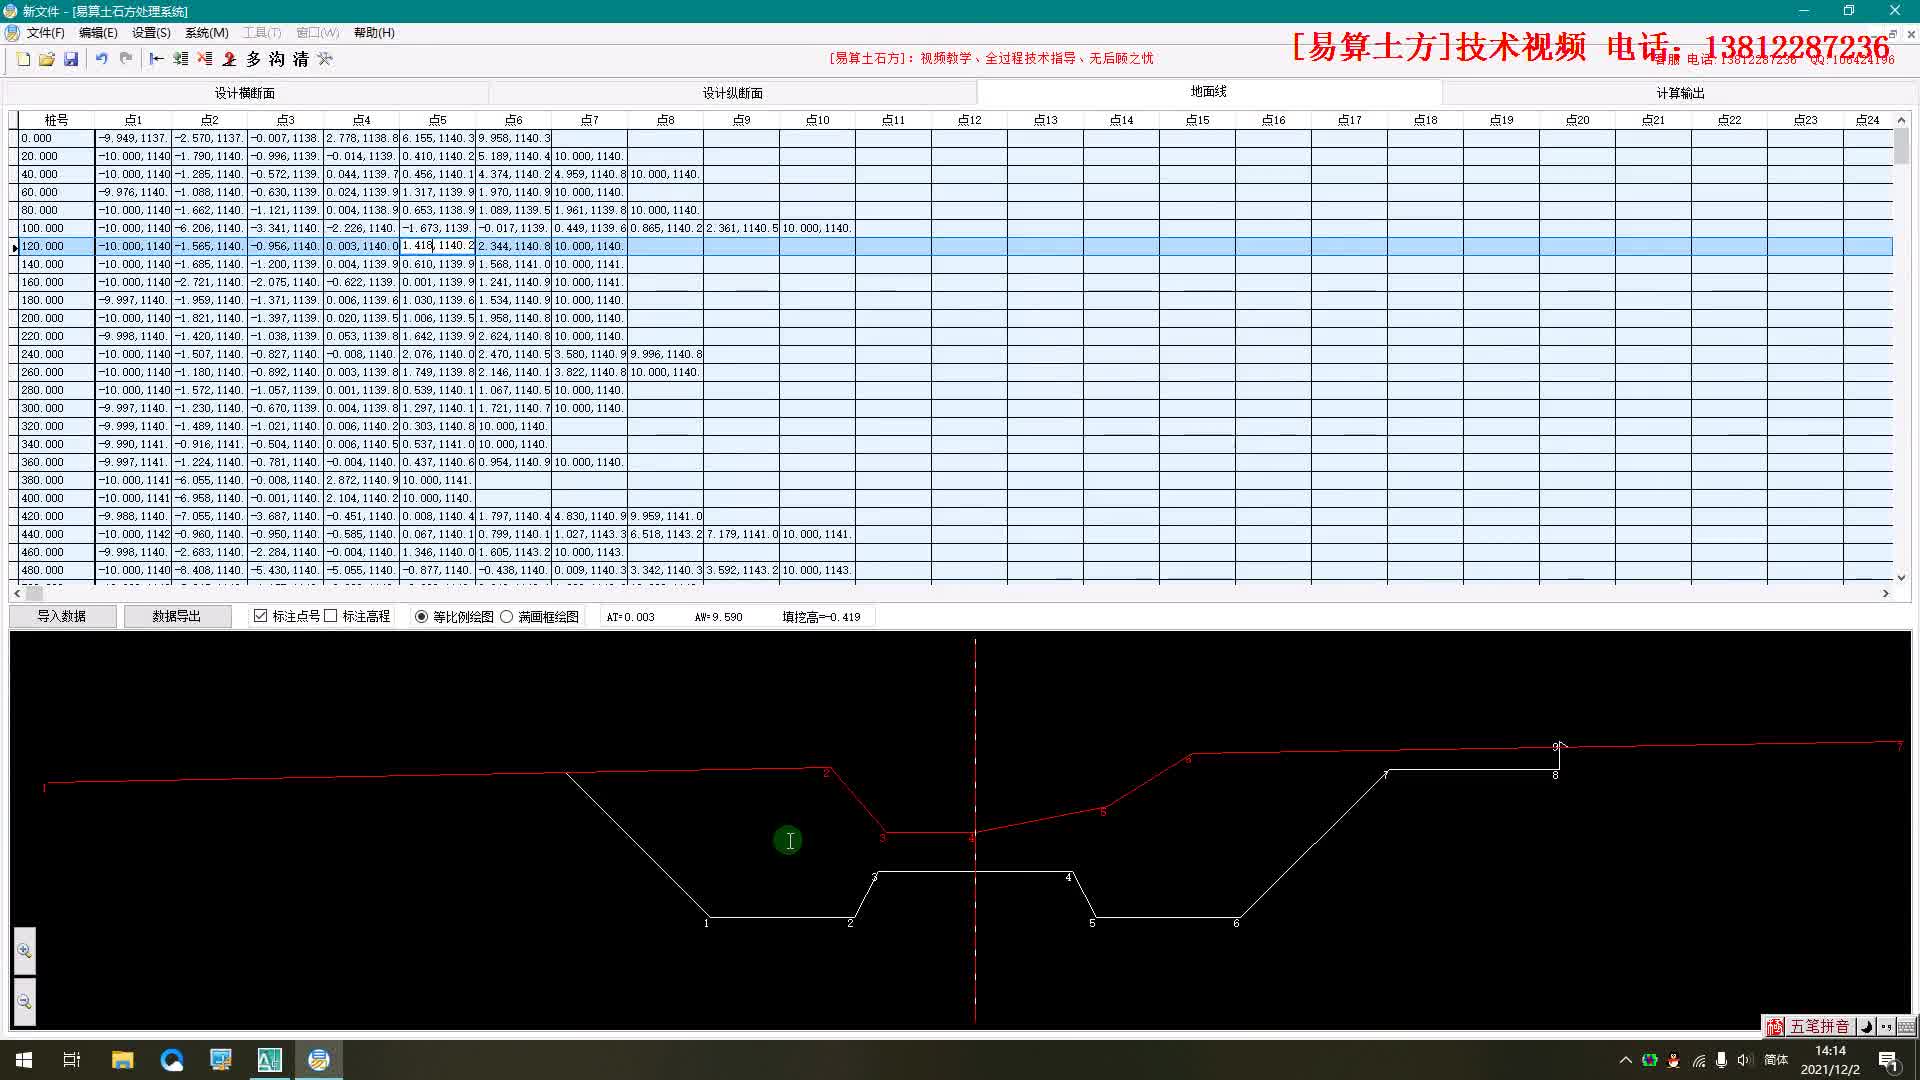Click the 数据导出 button

point(177,616)
